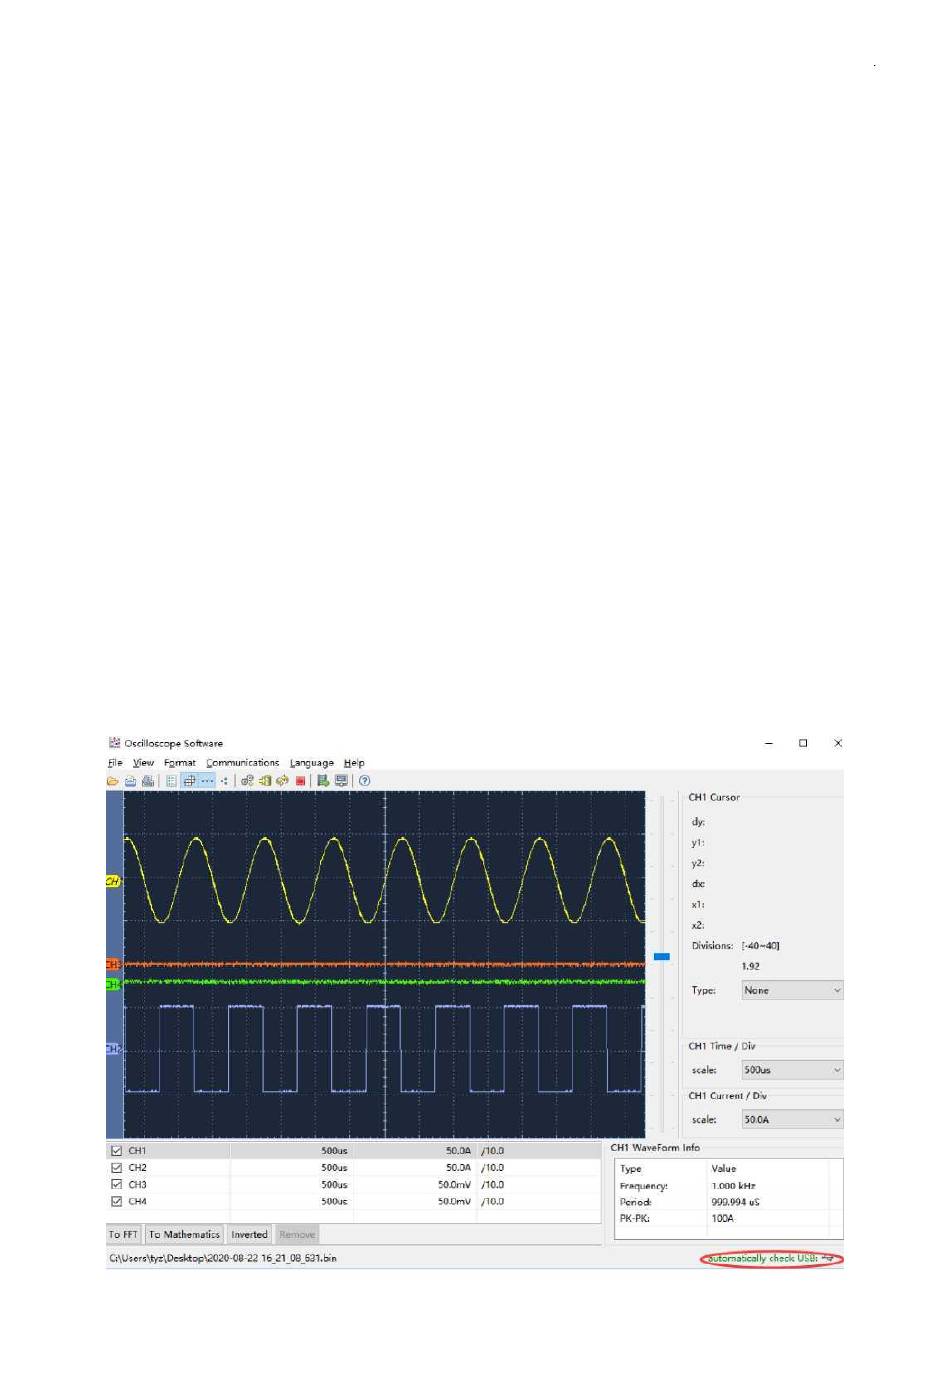Viewport: 950px width, 1375px height.
Task: Click the Oscilloscope Software title icon
Action: pos(114,743)
